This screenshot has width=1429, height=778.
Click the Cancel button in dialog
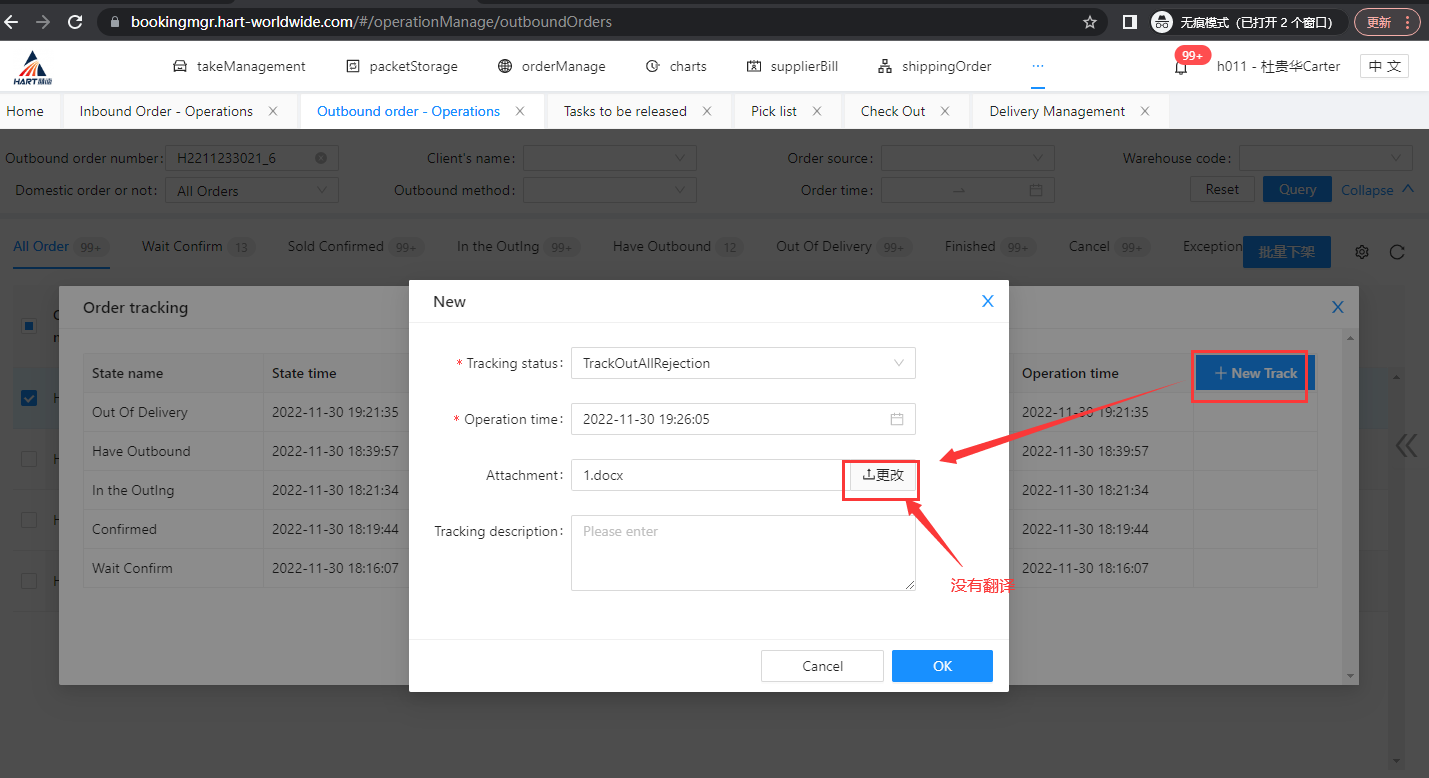point(822,666)
